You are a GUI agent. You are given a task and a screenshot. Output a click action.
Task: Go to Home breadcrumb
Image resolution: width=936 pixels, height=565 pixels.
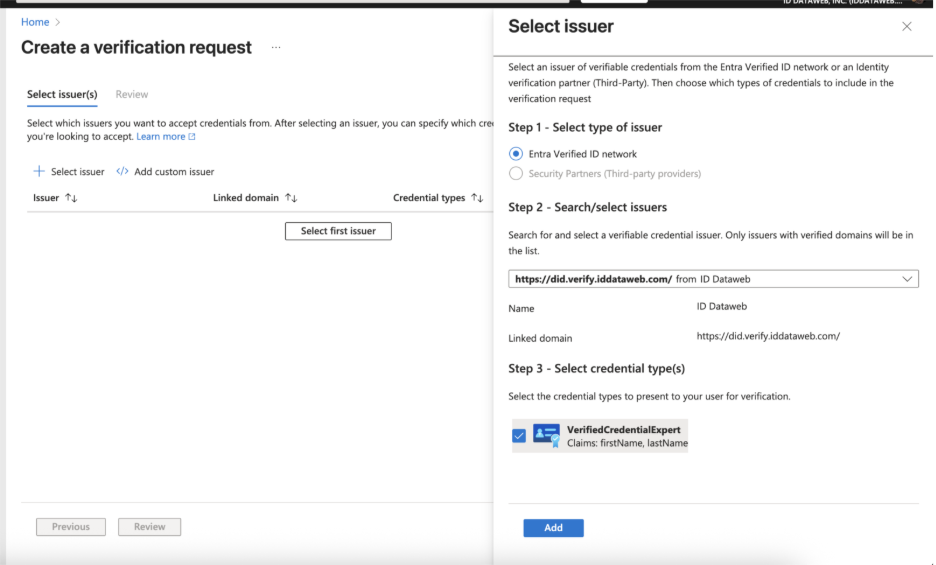tap(35, 22)
